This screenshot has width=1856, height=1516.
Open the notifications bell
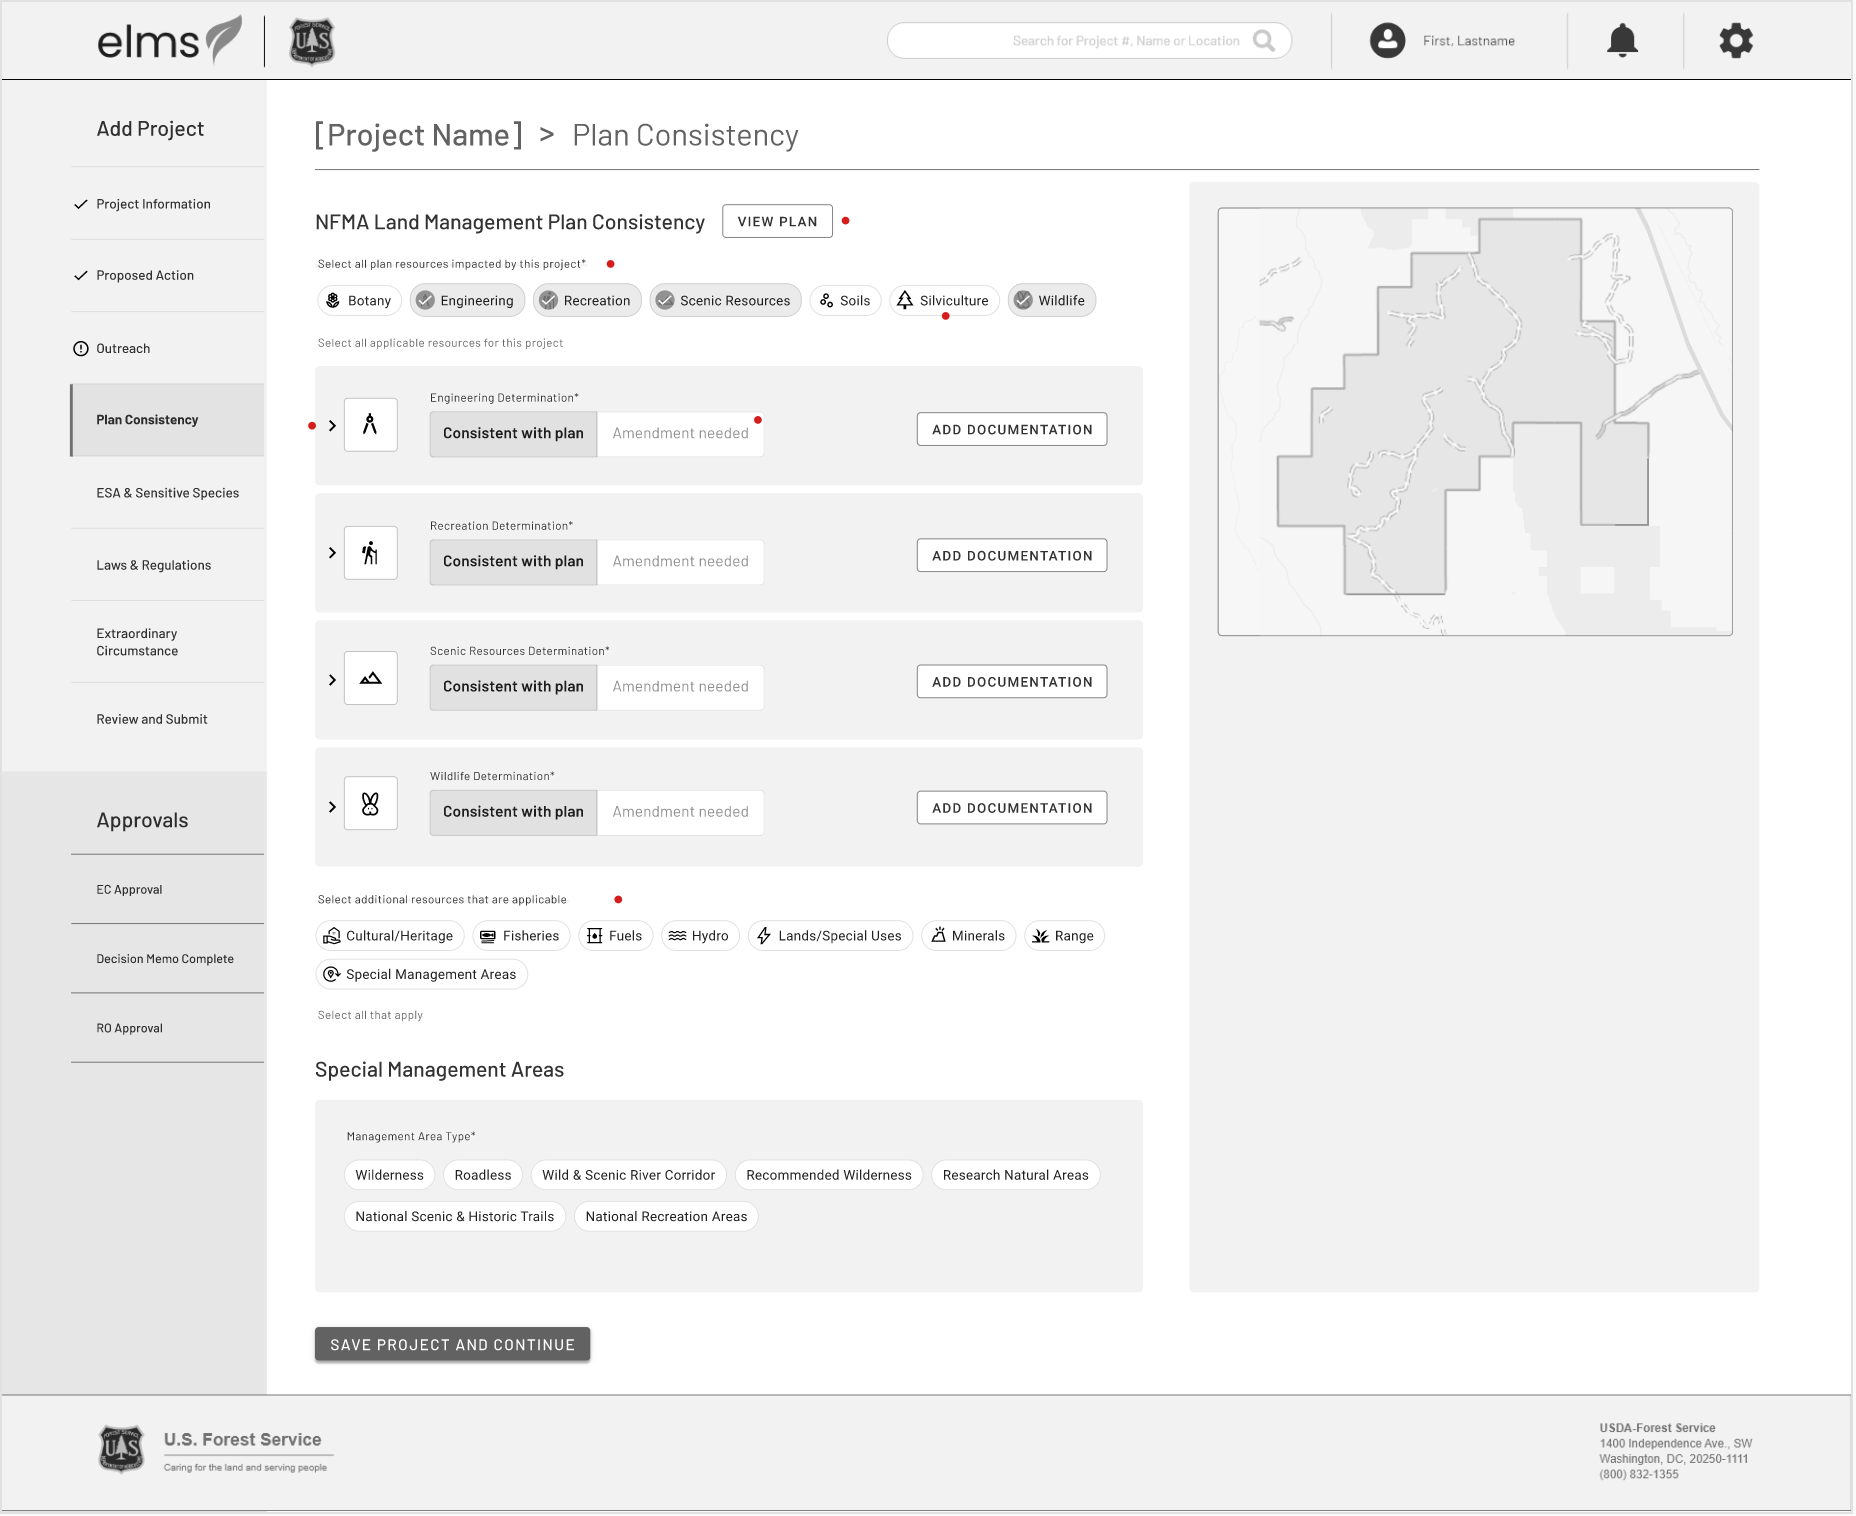[x=1624, y=40]
